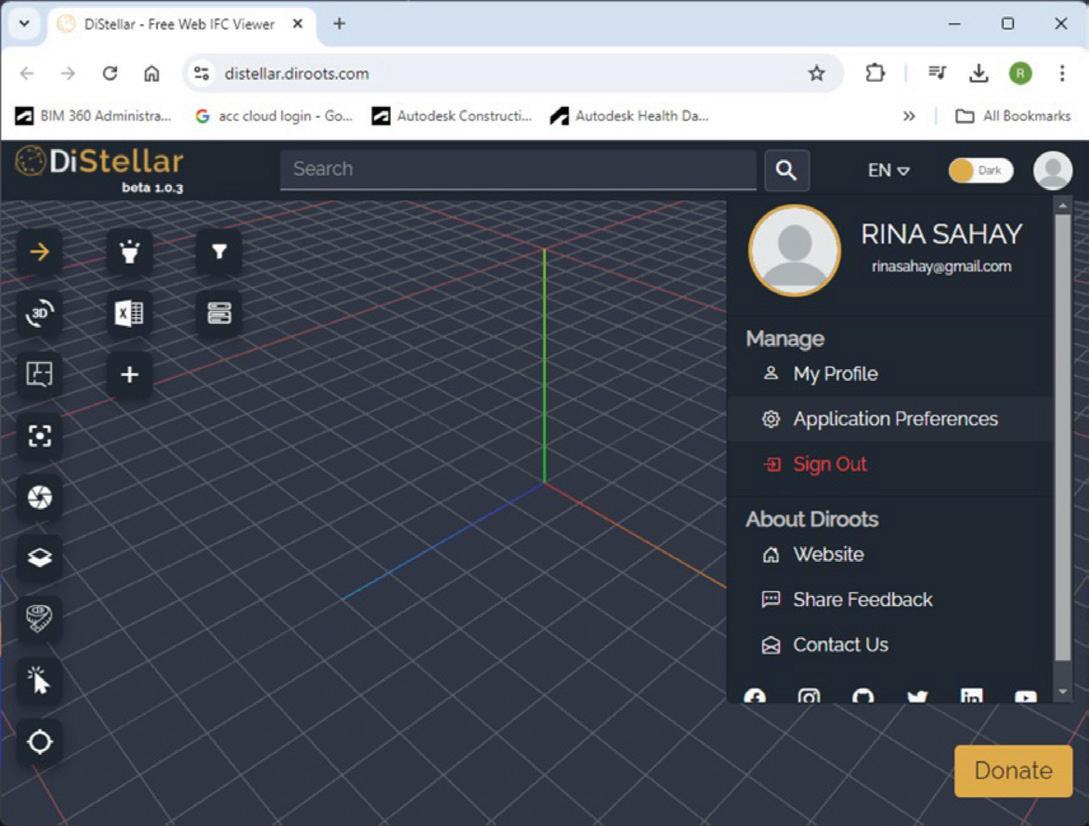Viewport: 1089px width, 826px height.
Task: Open the YouTube social link
Action: click(1026, 695)
